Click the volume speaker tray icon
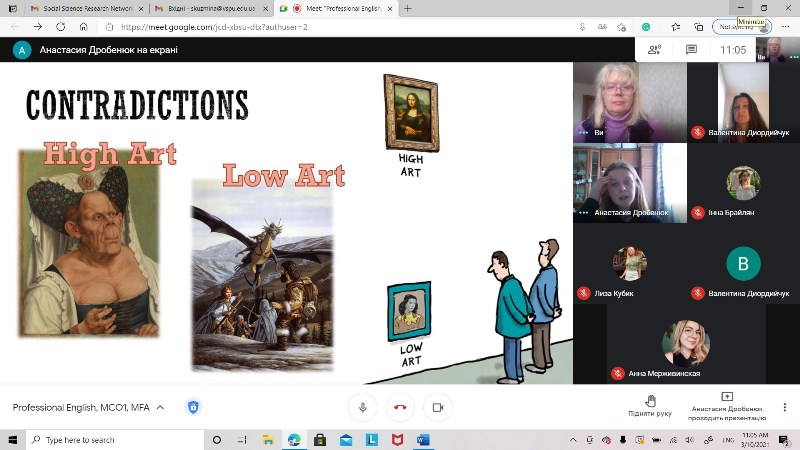The height and width of the screenshot is (450, 800). [x=690, y=440]
